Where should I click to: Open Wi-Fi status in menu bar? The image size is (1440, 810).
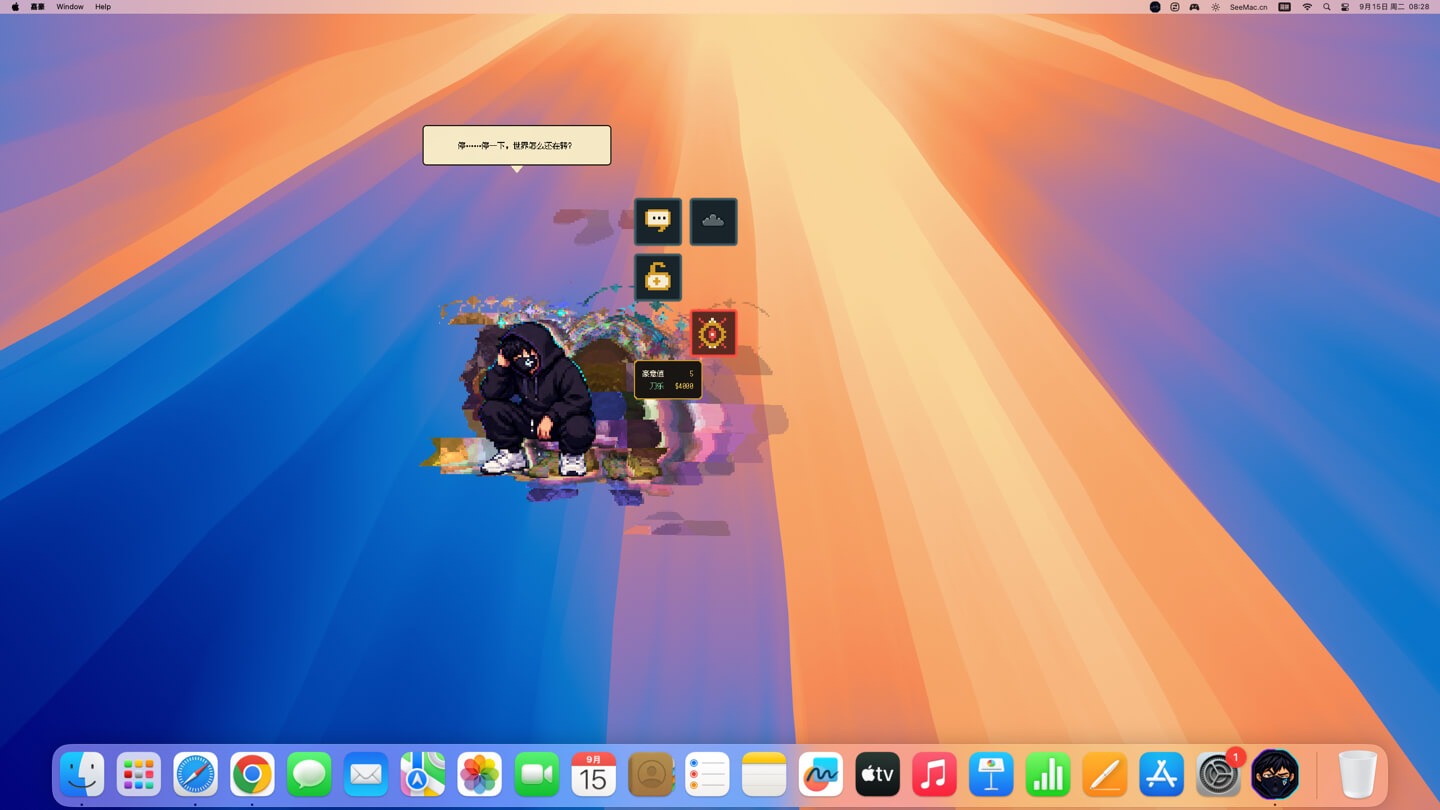click(x=1307, y=7)
